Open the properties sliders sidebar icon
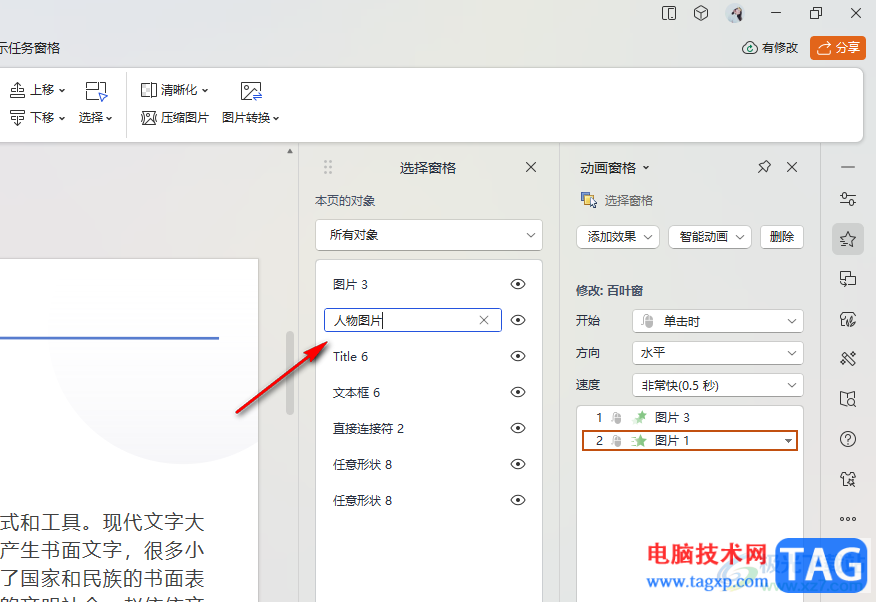The image size is (876, 602). pos(848,199)
